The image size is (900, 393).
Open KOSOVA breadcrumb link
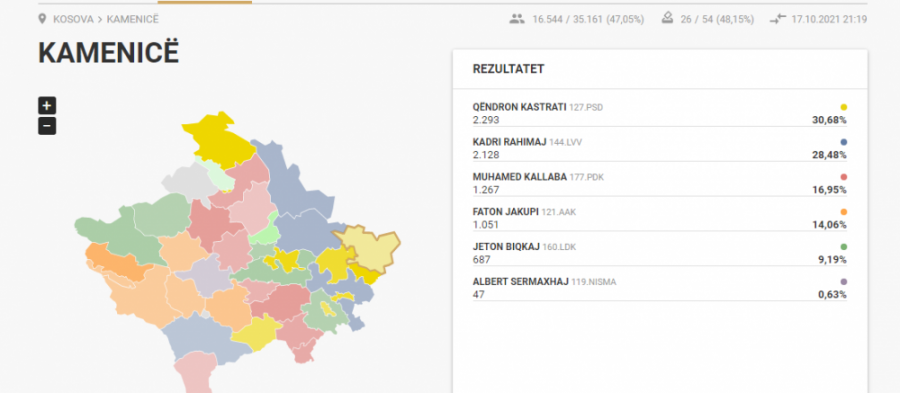click(73, 20)
